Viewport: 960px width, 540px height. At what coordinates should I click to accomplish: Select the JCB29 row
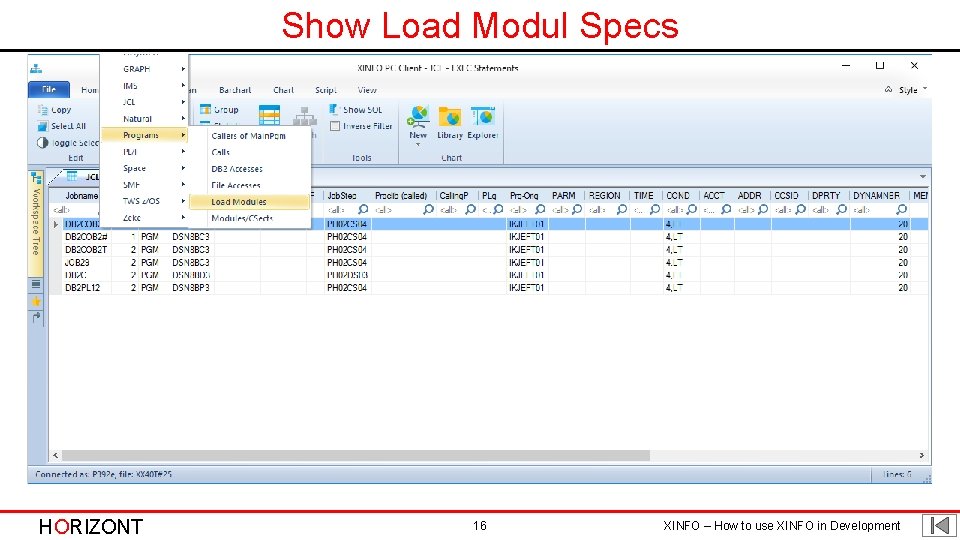[489, 263]
